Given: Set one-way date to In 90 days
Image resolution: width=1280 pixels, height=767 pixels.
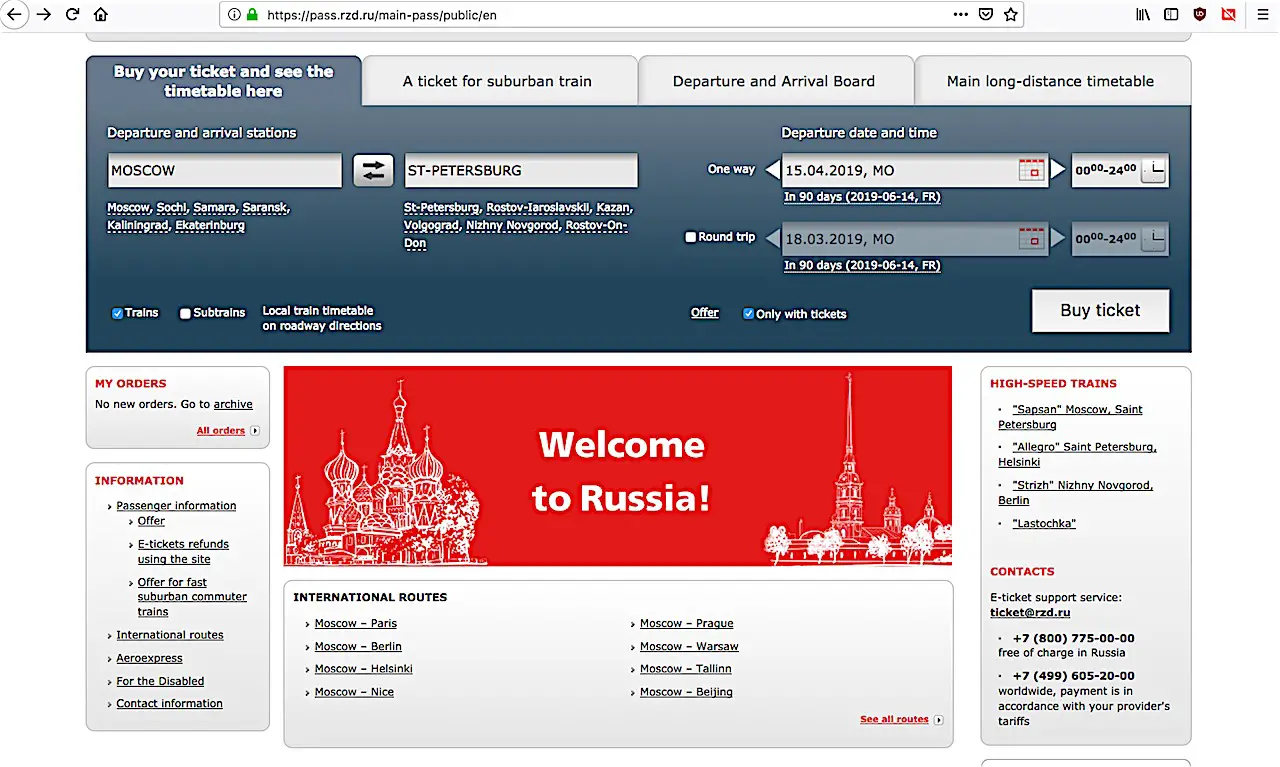Looking at the screenshot, I should coord(862,197).
